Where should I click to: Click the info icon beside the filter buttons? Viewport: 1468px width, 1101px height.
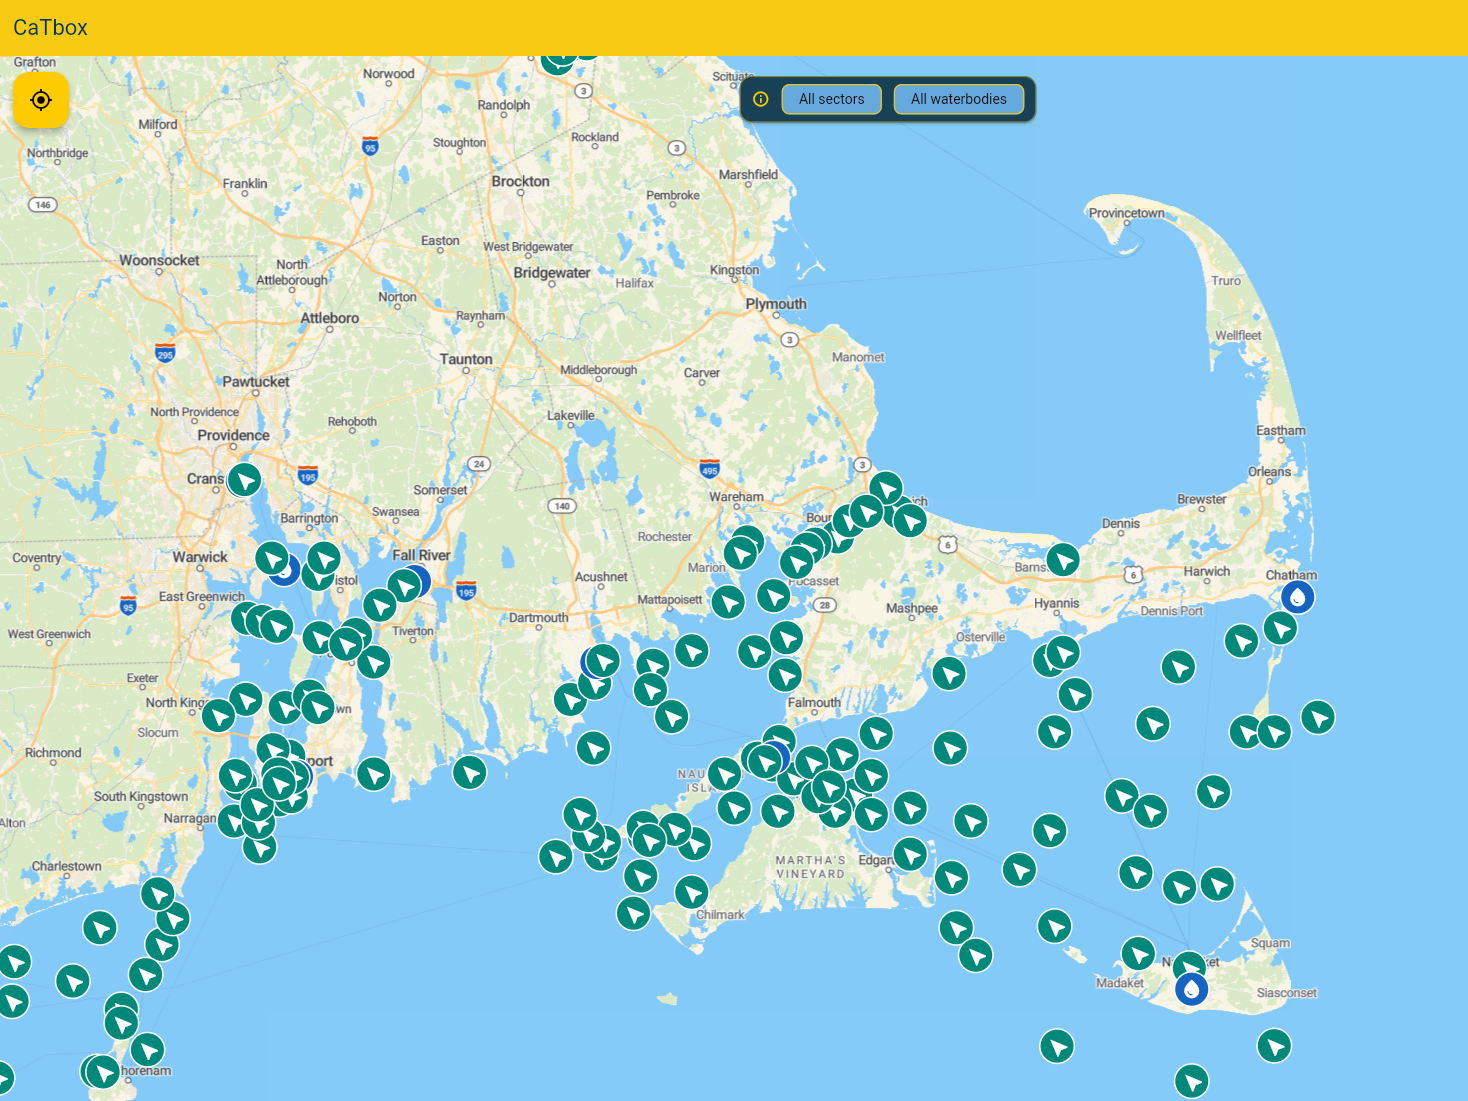tap(761, 99)
